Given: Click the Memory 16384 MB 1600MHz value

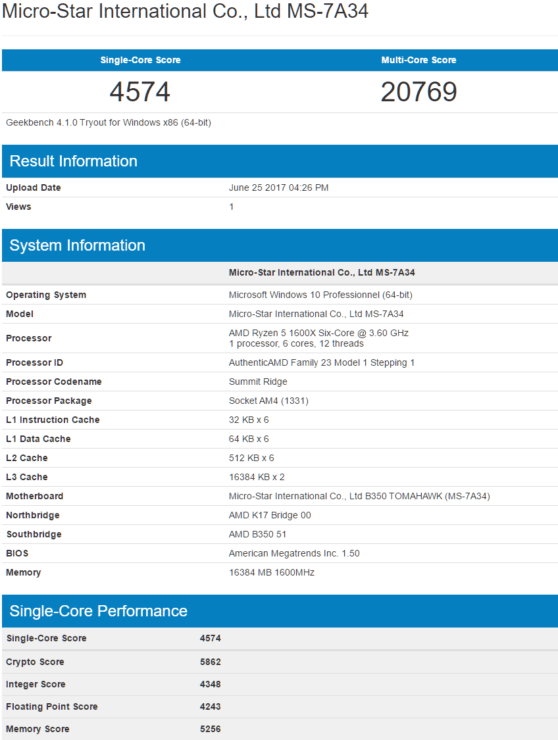Looking at the screenshot, I should [x=271, y=572].
